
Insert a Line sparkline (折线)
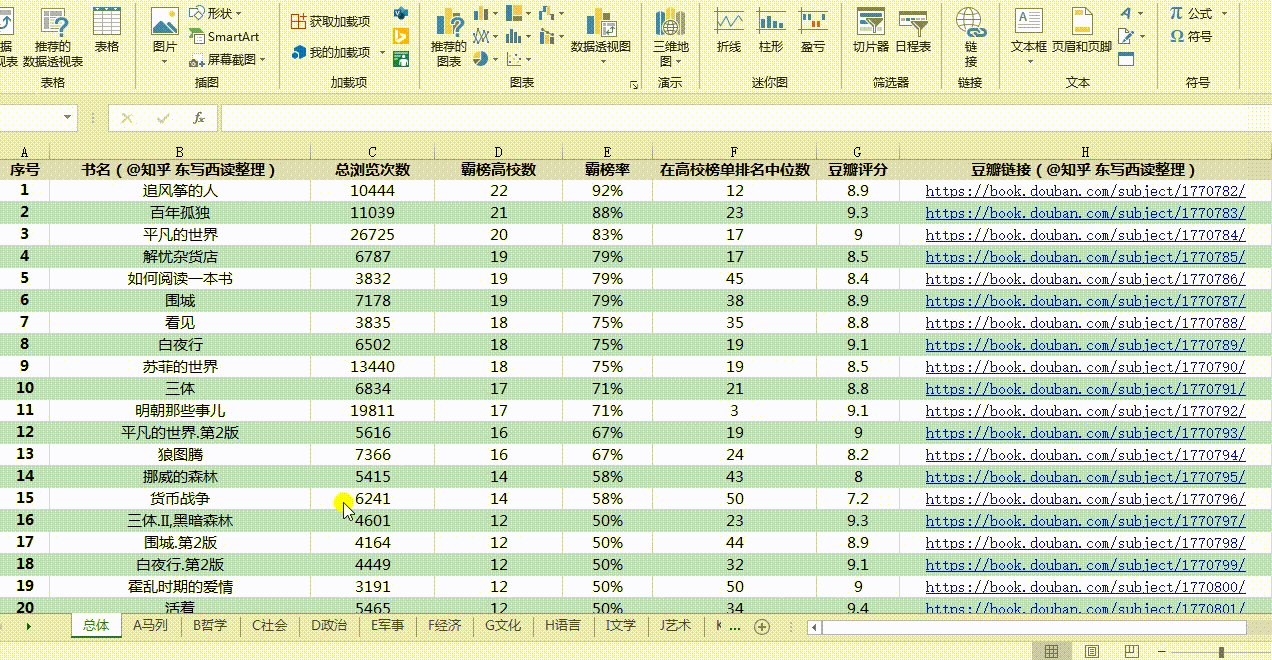click(x=729, y=32)
